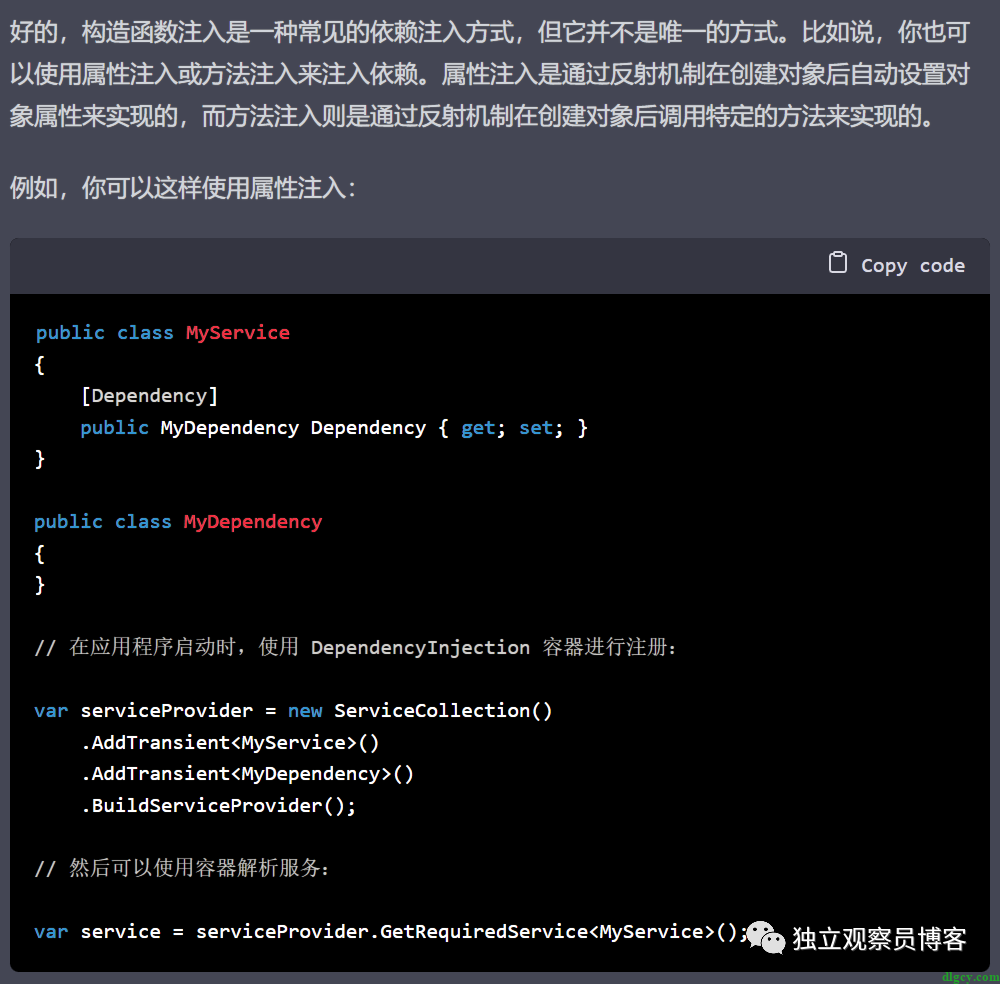This screenshot has width=1000, height=984.
Task: Select the red MyDependency class name
Action: click(x=252, y=522)
